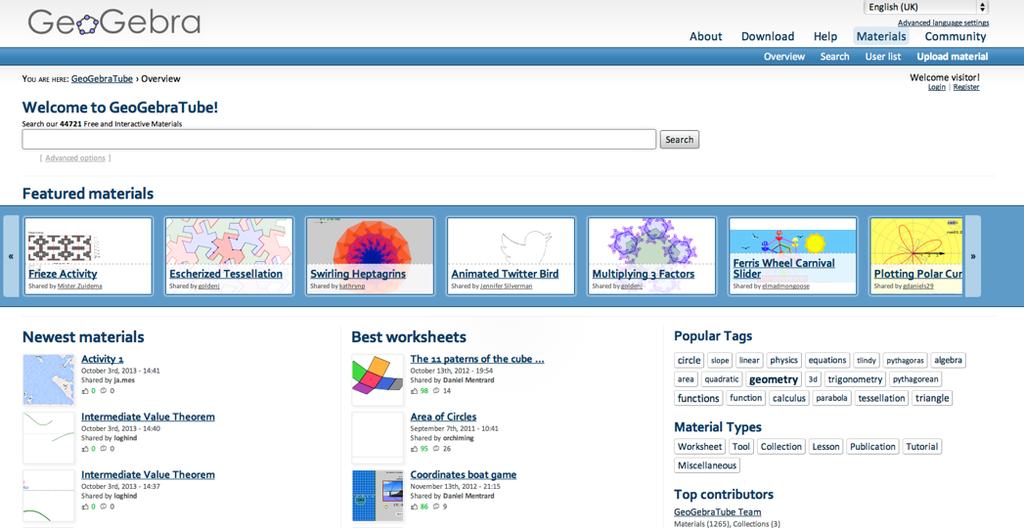
Task: Open author Jennifer Silverman's profile
Action: tap(505, 286)
